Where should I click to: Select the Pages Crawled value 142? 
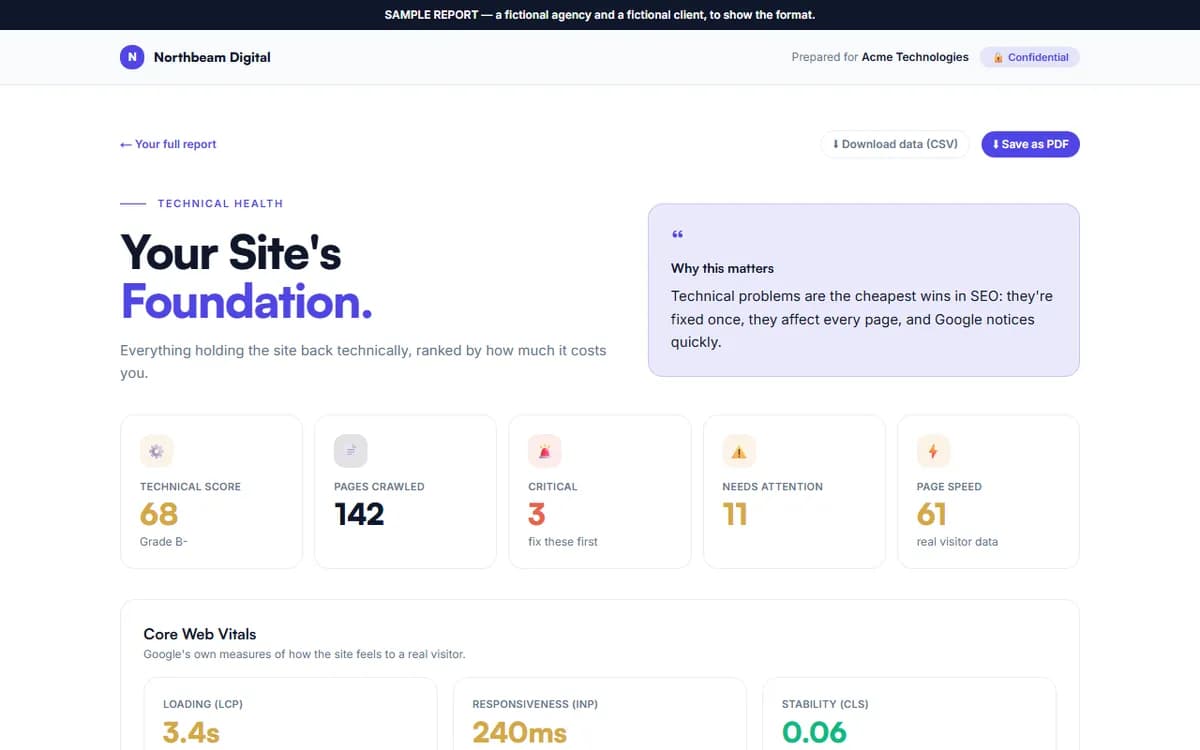click(x=359, y=514)
